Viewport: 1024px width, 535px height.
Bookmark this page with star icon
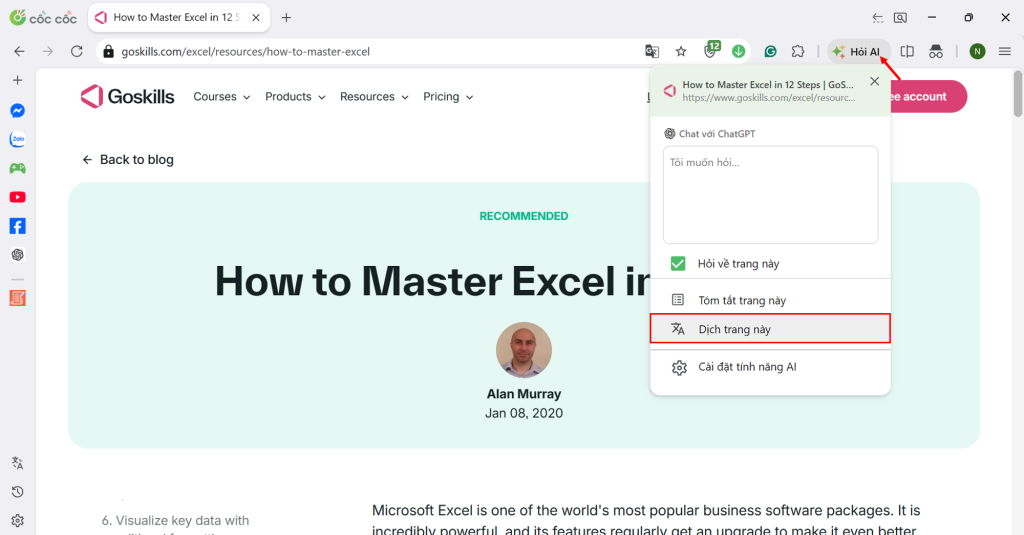(681, 52)
